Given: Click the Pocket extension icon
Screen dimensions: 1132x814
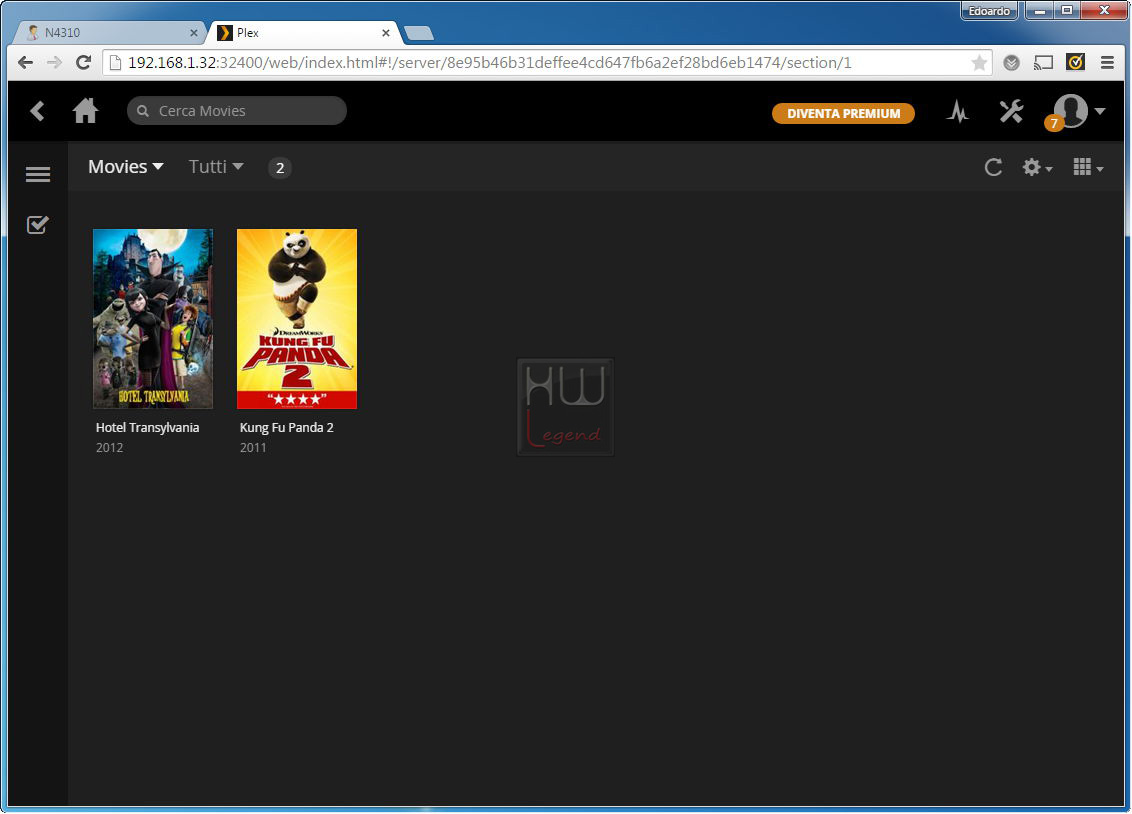Looking at the screenshot, I should [1011, 63].
